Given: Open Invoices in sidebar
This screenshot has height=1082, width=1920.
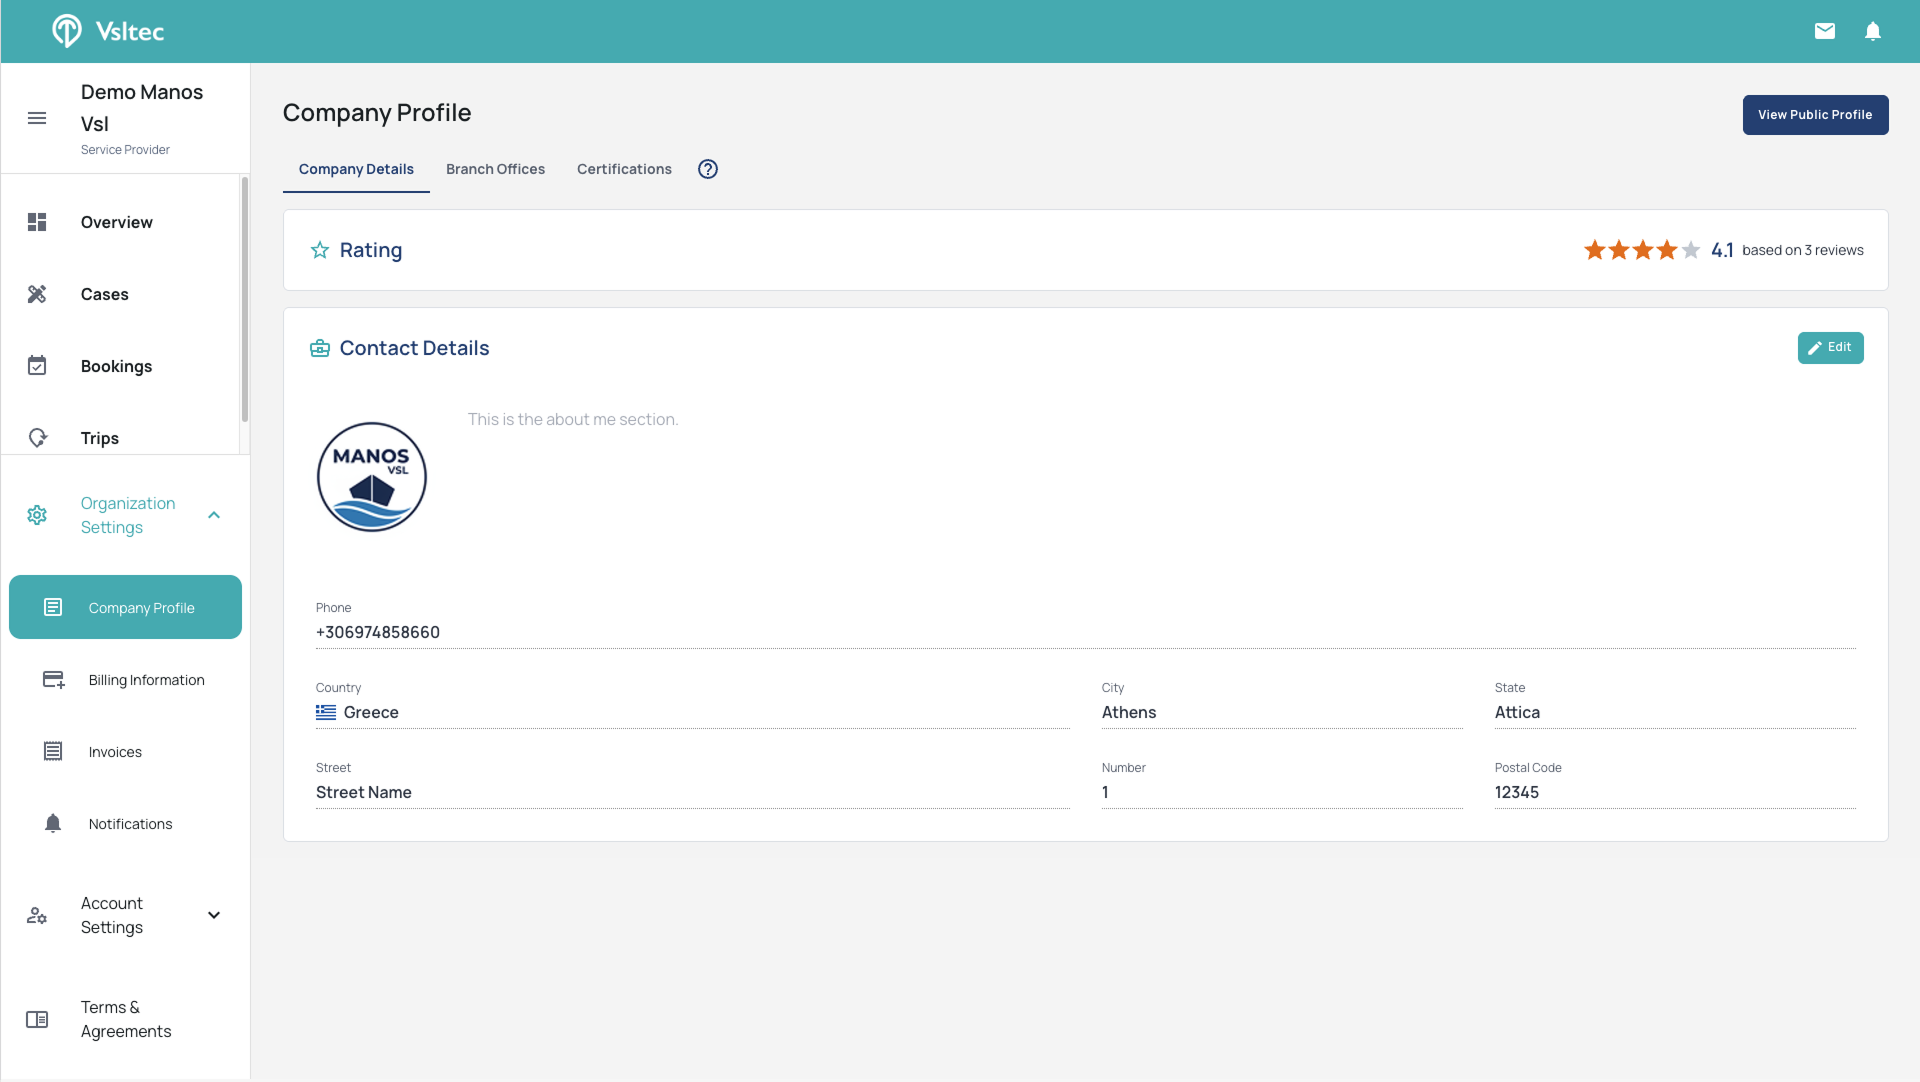Looking at the screenshot, I should coord(115,752).
